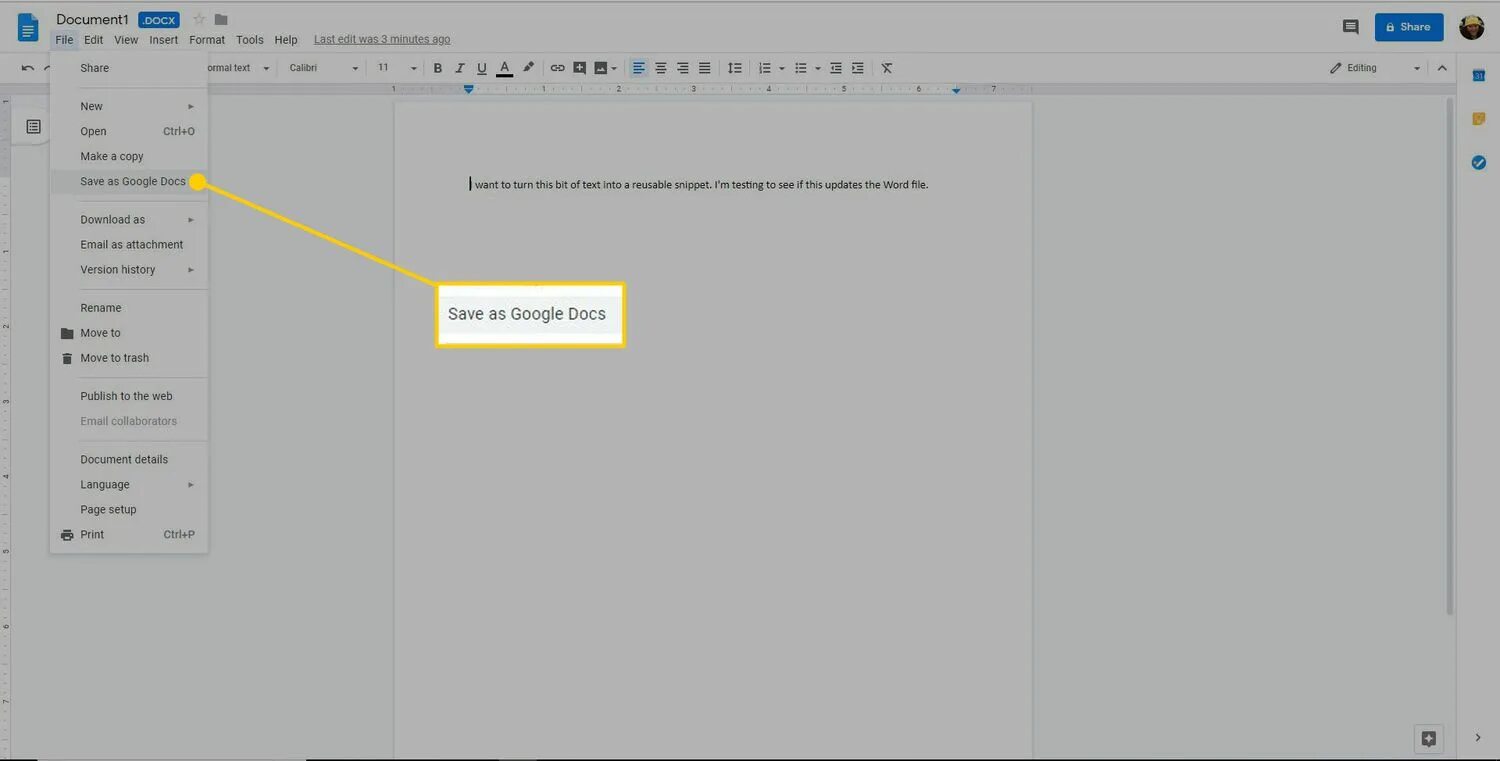Click the .DOCX badge beside title
The height and width of the screenshot is (761, 1500).
(160, 20)
